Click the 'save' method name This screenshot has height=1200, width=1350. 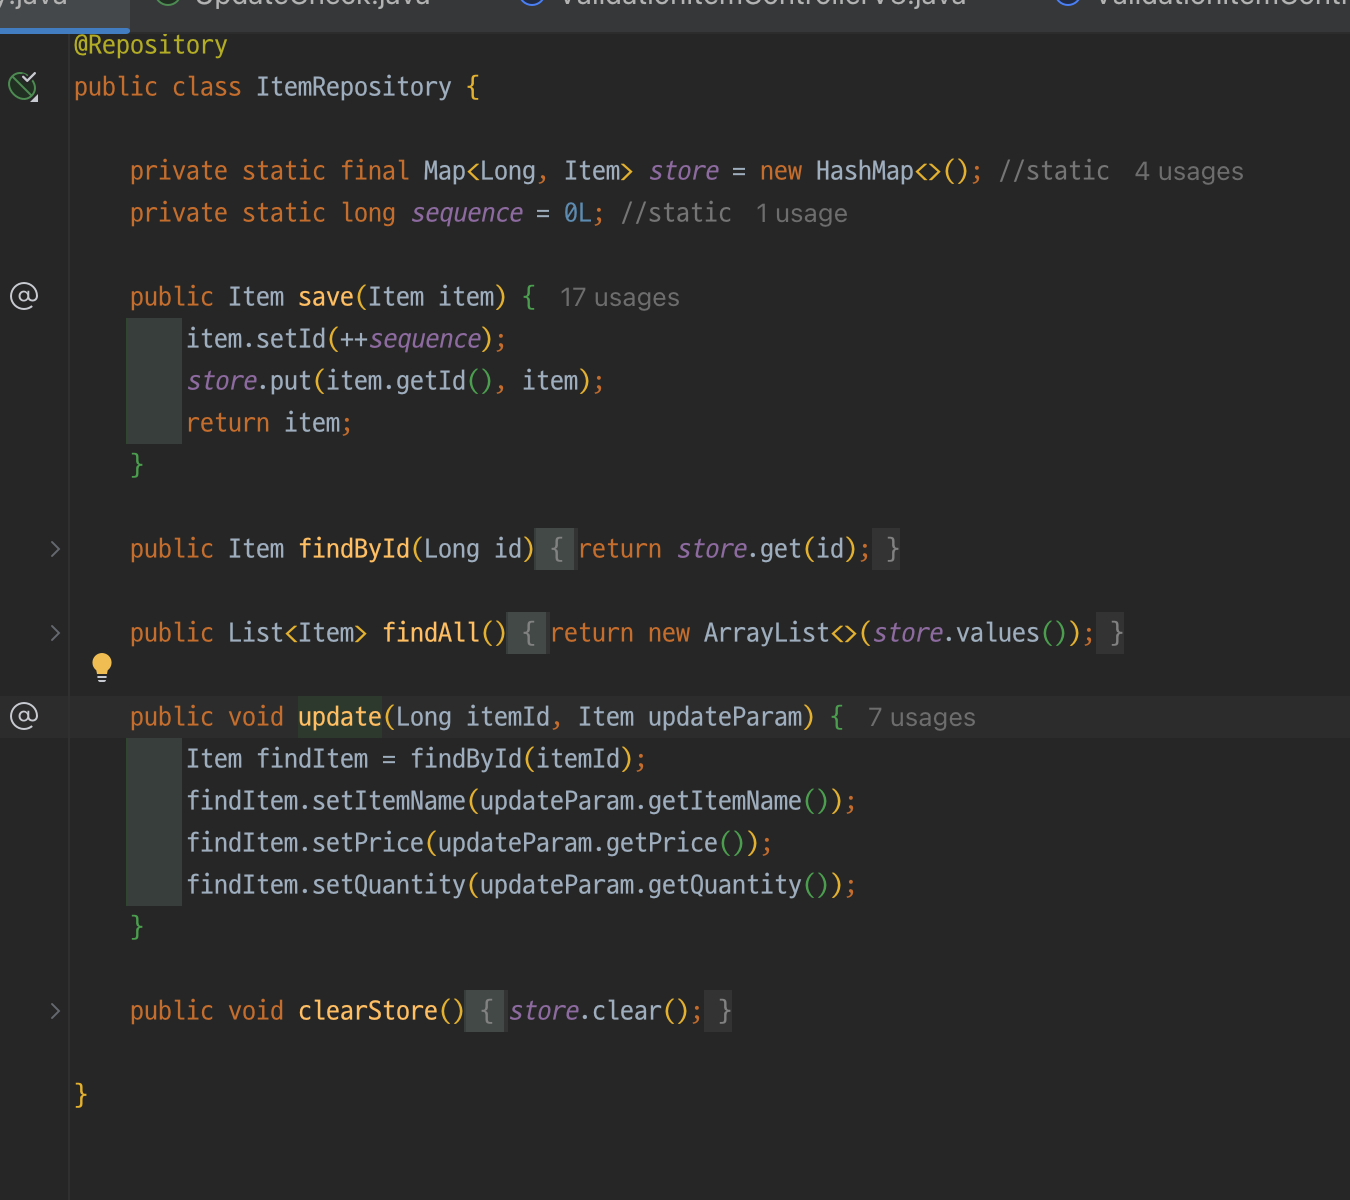(x=326, y=297)
